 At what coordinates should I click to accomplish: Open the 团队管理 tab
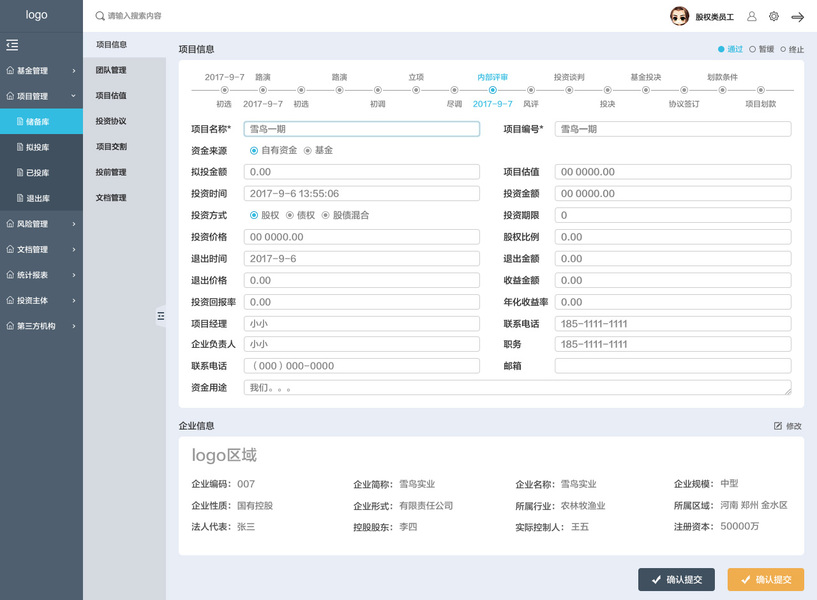click(x=125, y=70)
